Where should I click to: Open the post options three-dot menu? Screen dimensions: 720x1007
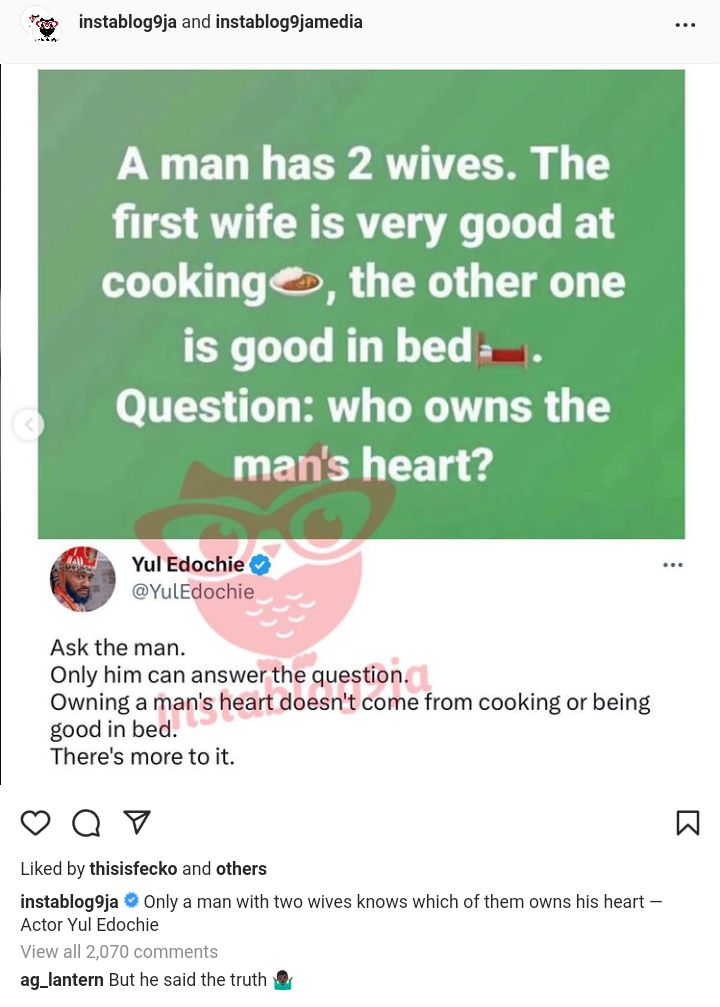(x=685, y=25)
